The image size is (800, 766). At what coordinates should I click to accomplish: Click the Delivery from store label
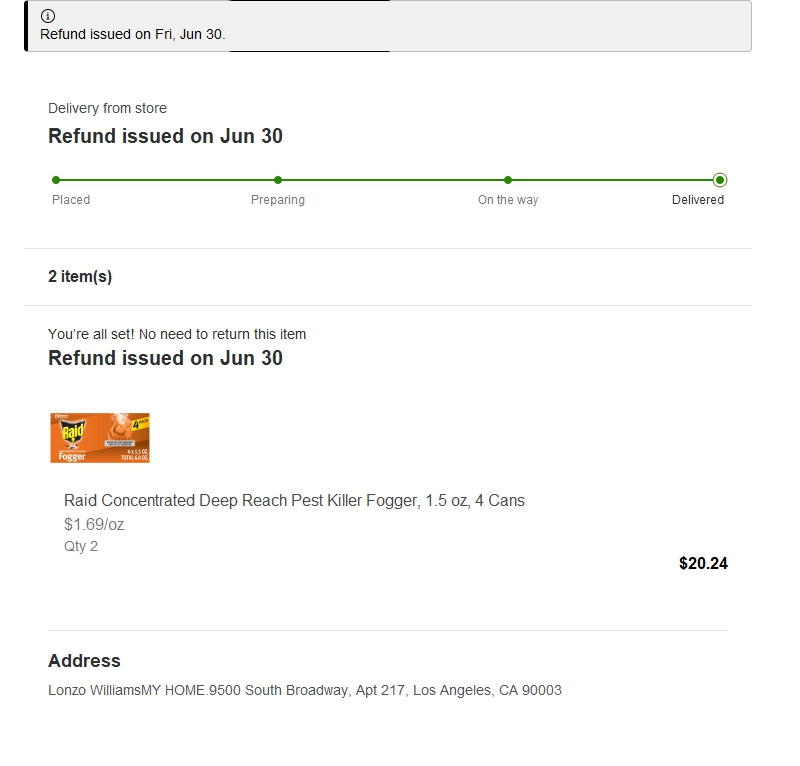[x=107, y=108]
